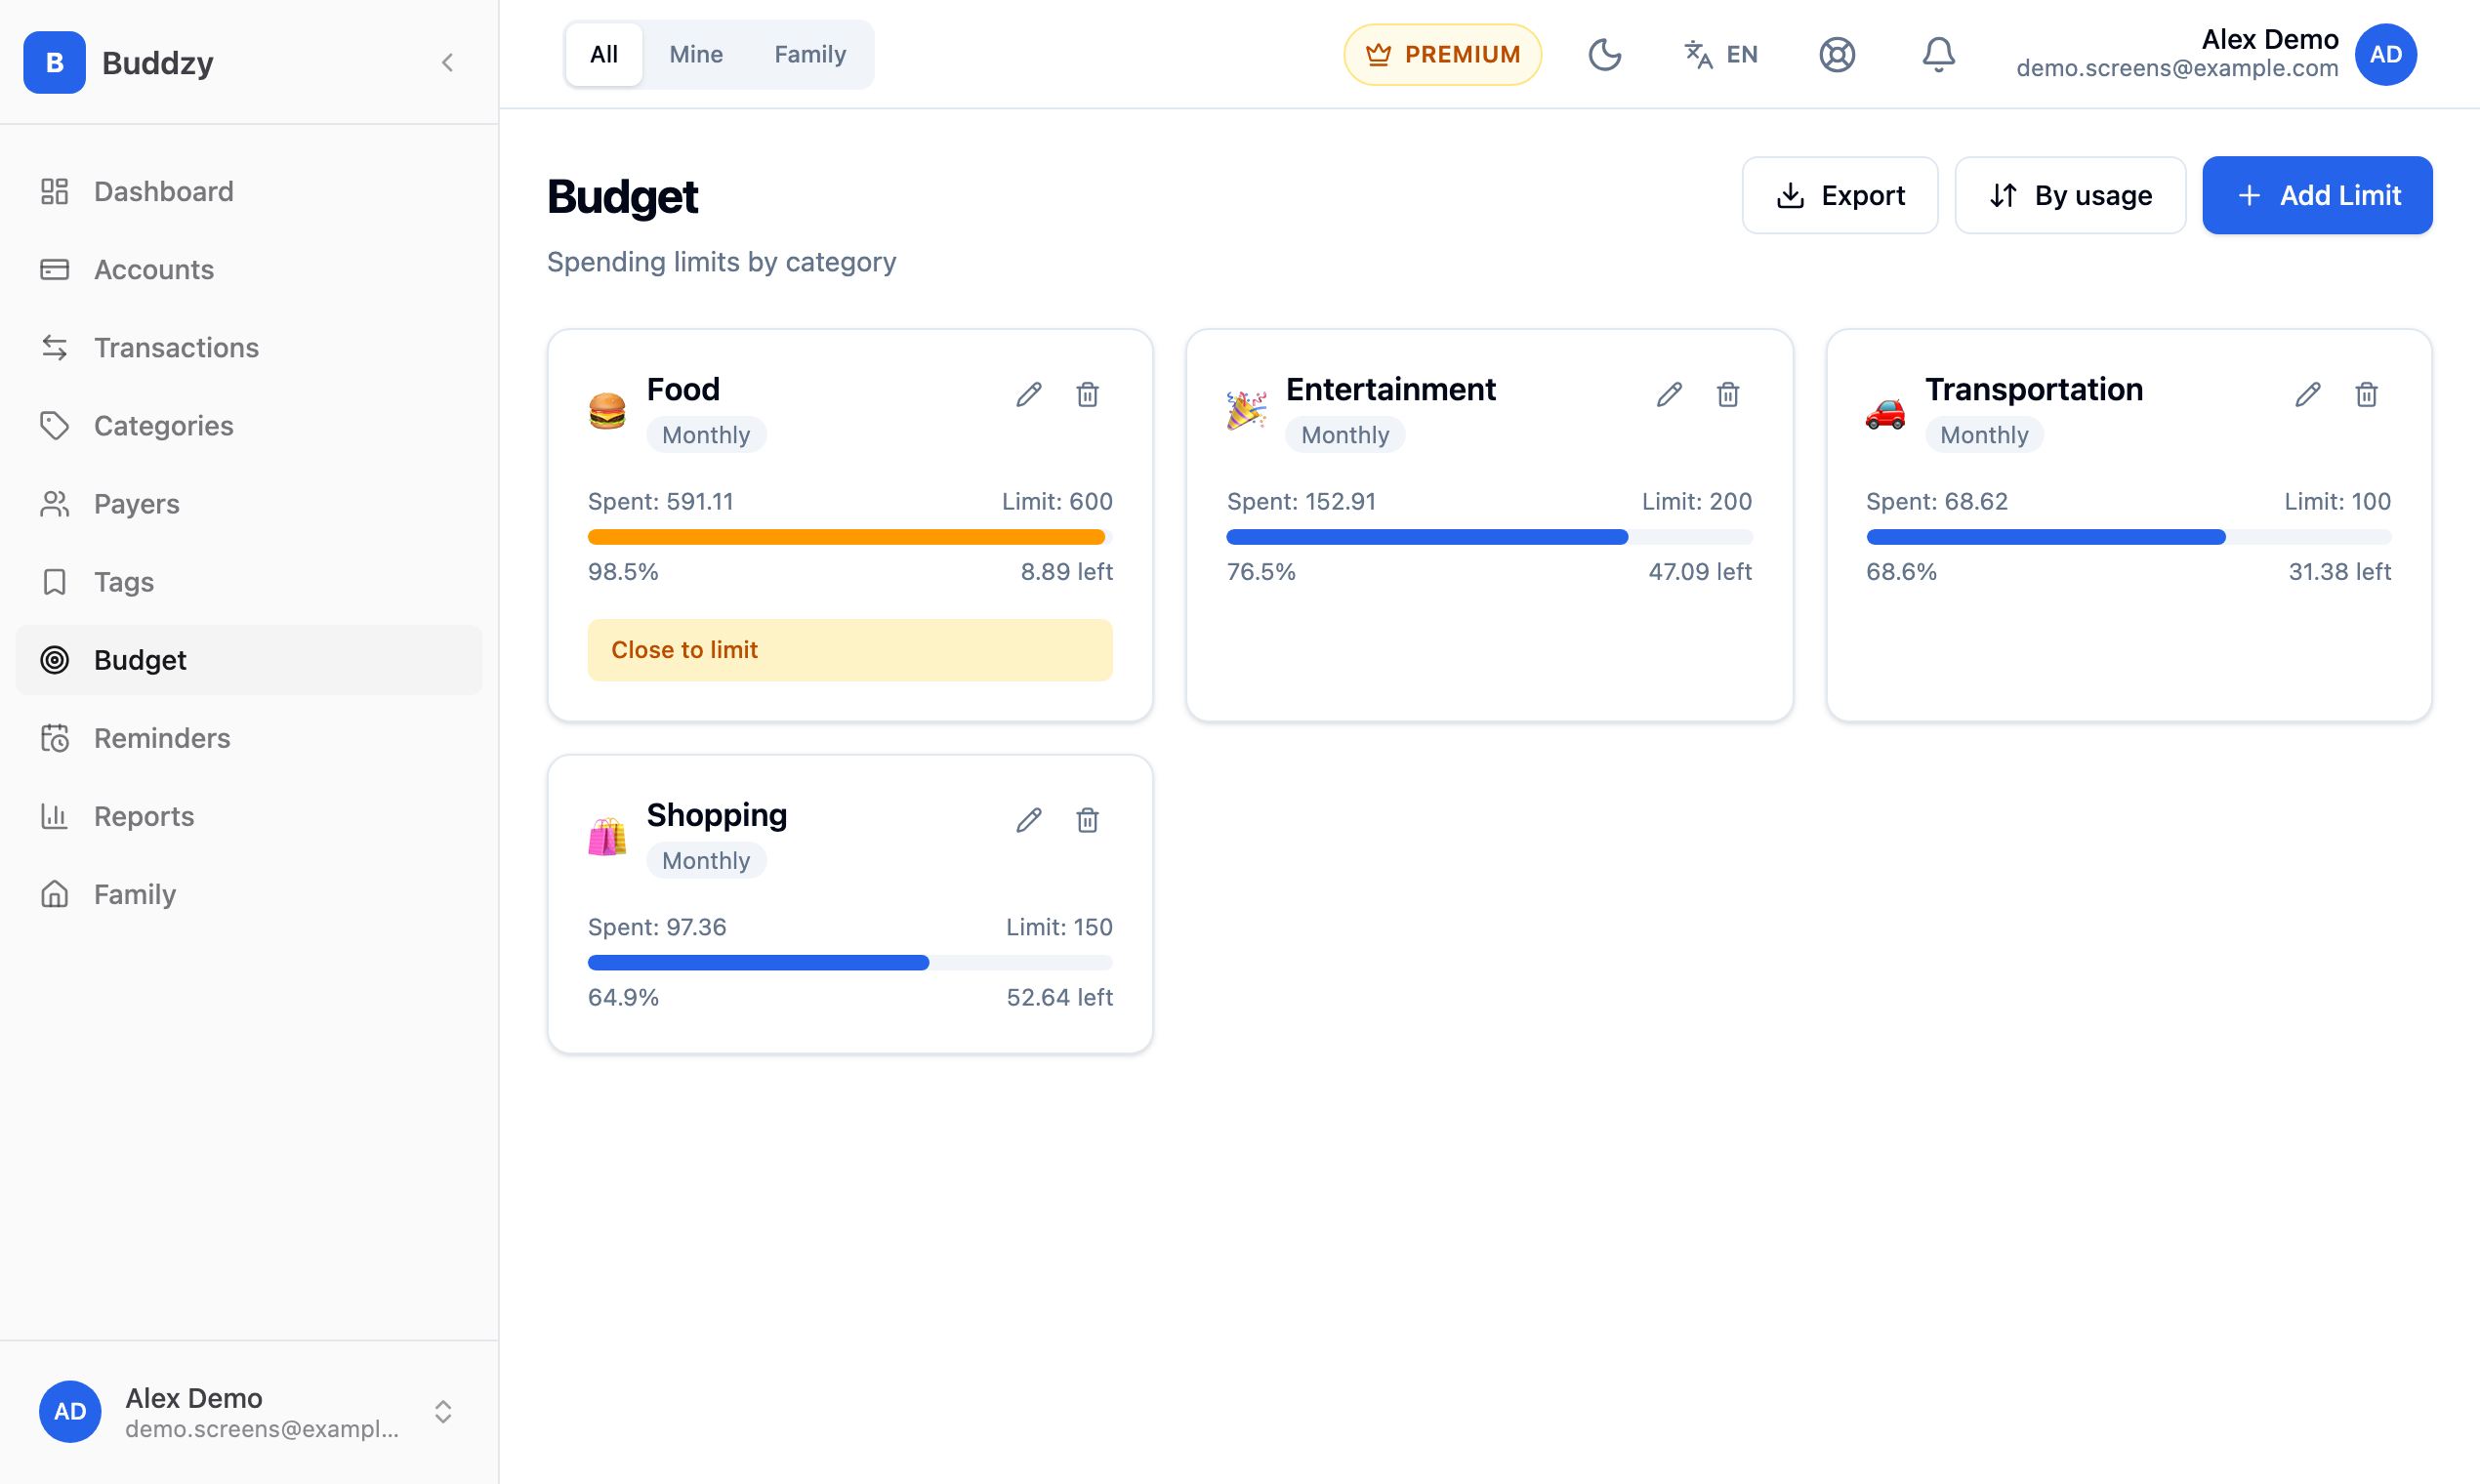
Task: Open Dashboard in the sidebar
Action: point(249,191)
